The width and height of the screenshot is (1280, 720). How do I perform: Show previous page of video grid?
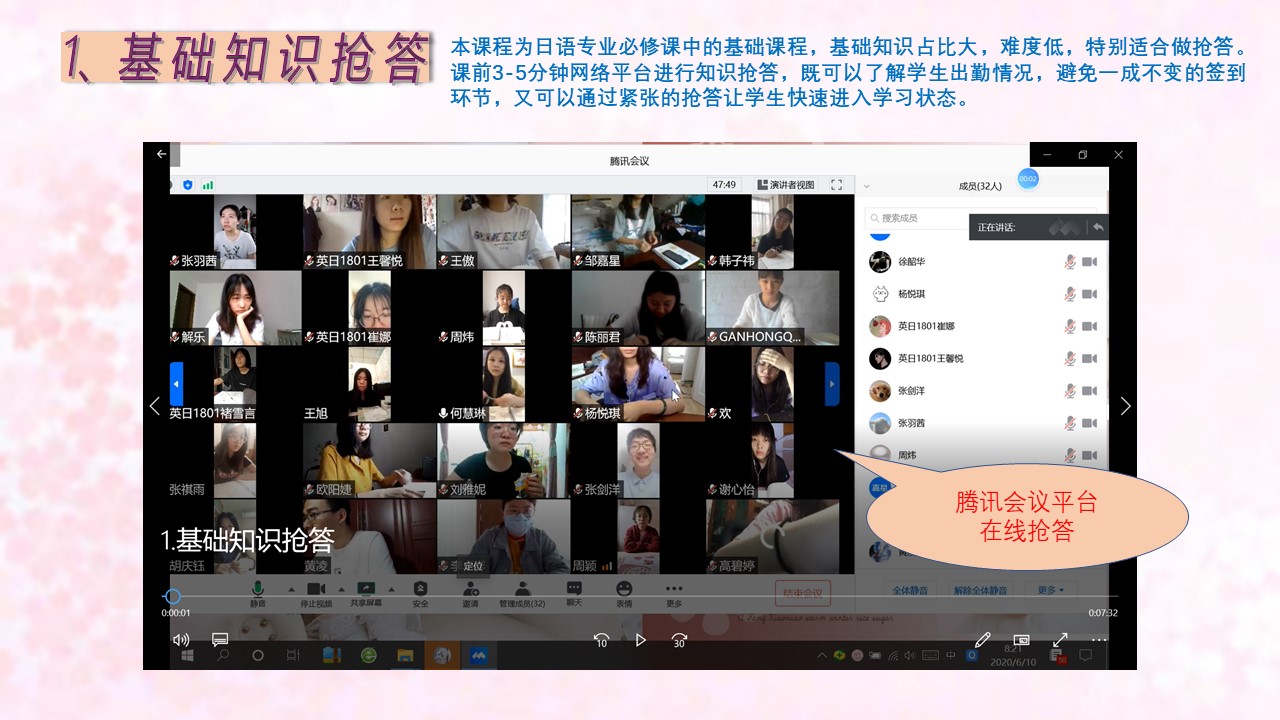177,384
